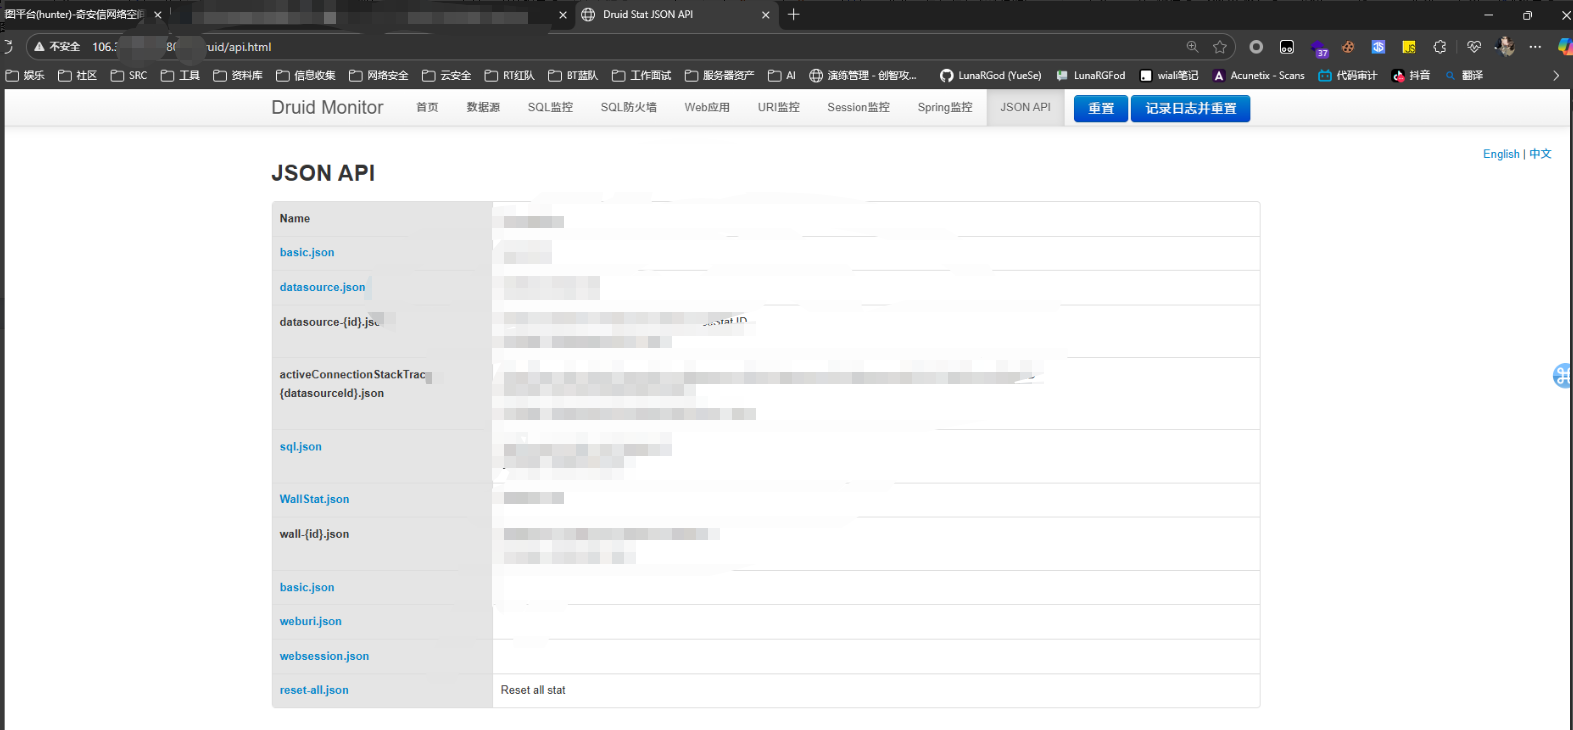Open the Tampermonkey-style square extension icon
Screen dimensions: 1573x730
click(1287, 47)
